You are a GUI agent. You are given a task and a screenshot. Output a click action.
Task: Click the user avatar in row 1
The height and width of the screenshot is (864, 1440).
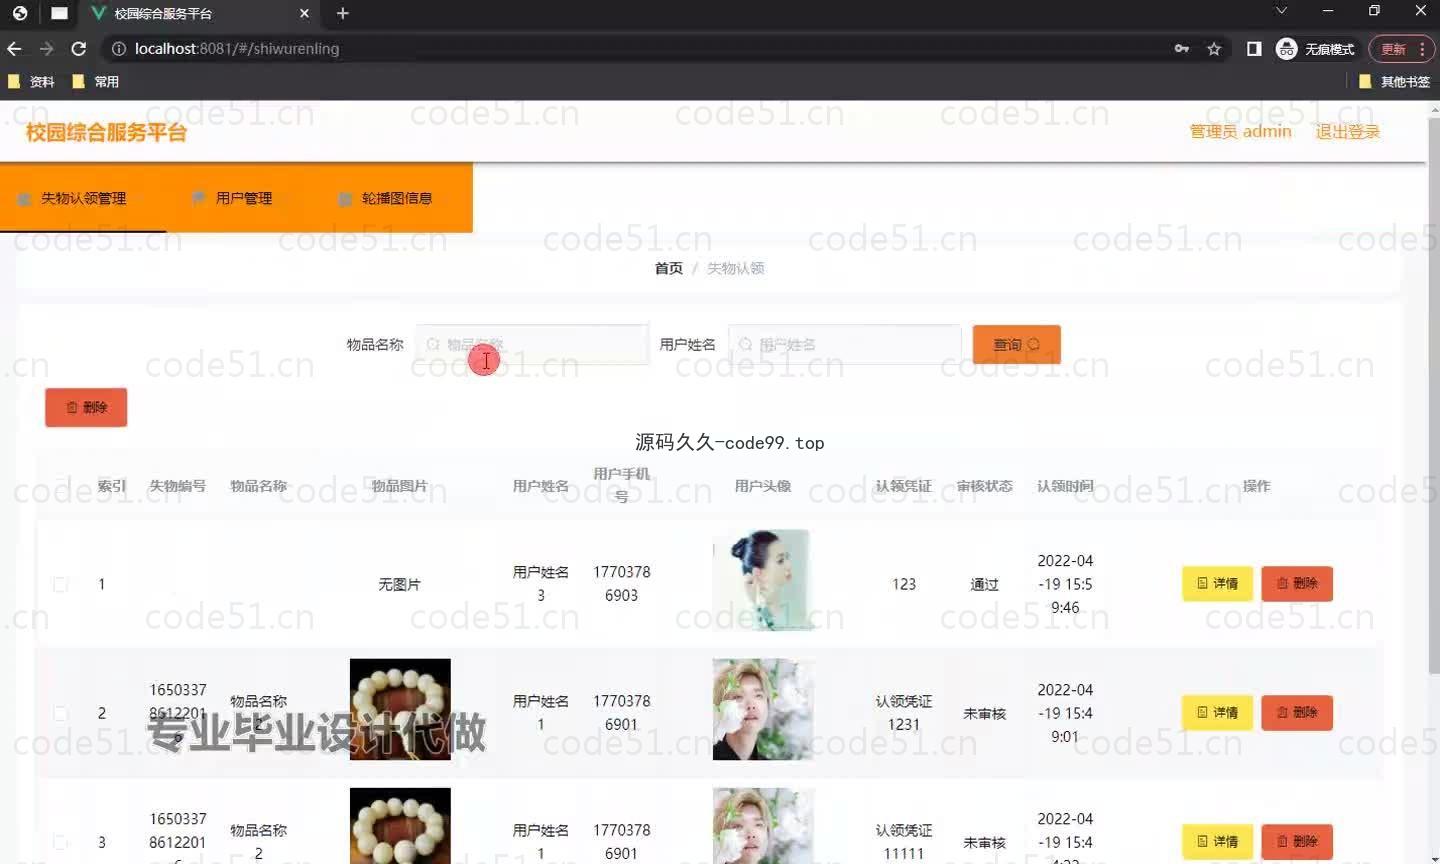click(x=762, y=580)
